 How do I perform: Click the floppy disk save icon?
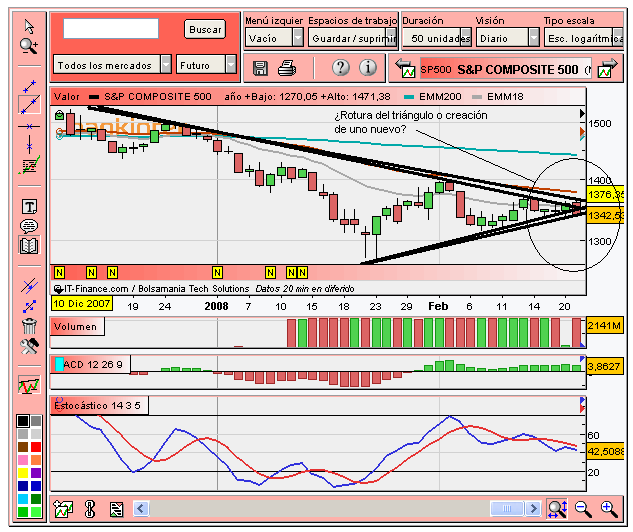tap(260, 68)
